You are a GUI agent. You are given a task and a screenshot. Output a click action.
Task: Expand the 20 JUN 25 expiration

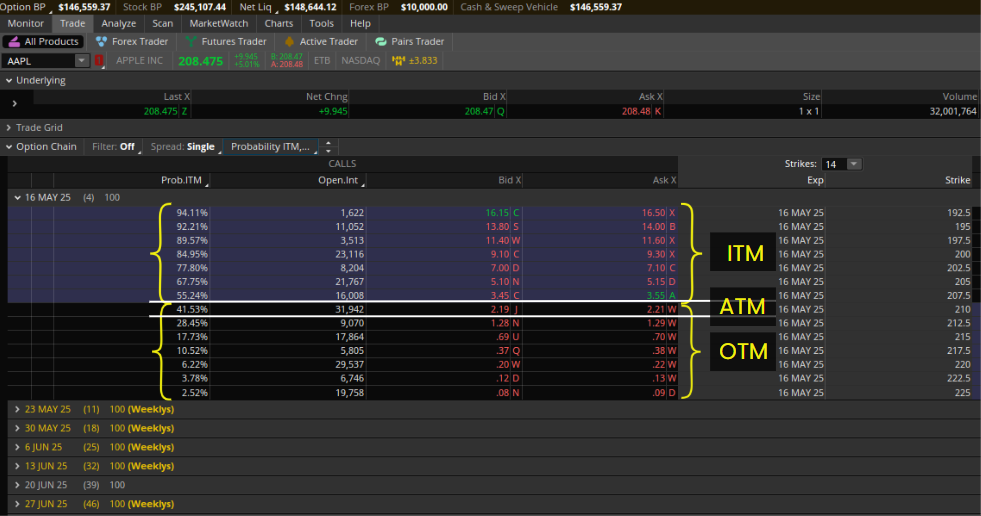pyautogui.click(x=18, y=485)
